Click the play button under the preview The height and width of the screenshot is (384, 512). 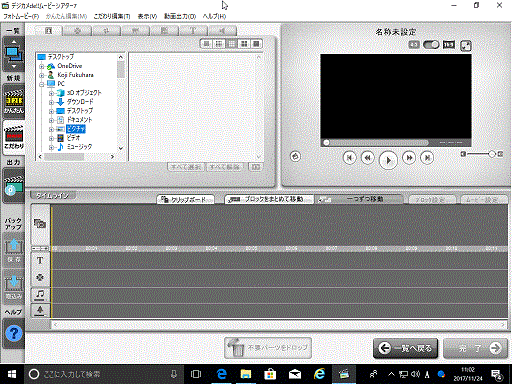pyautogui.click(x=388, y=160)
